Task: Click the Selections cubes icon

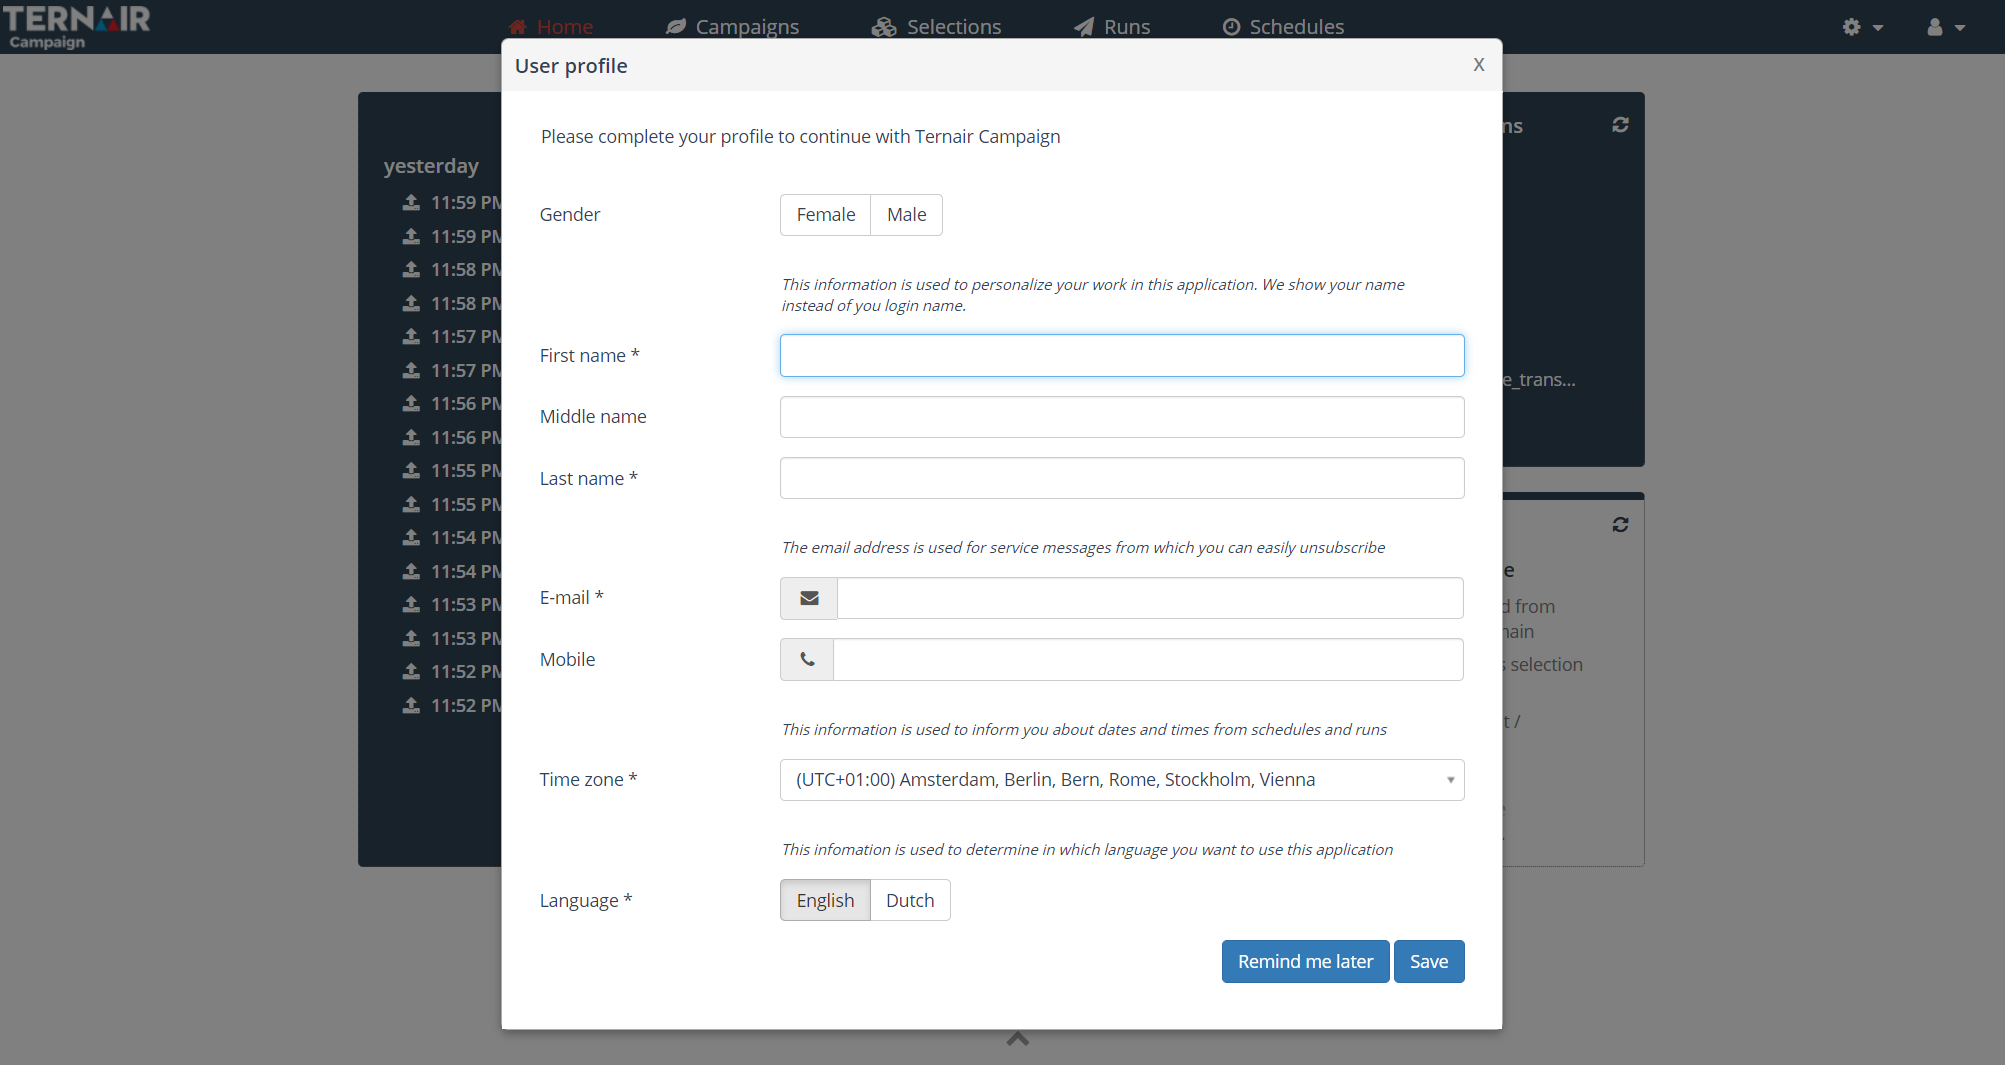Action: (884, 27)
